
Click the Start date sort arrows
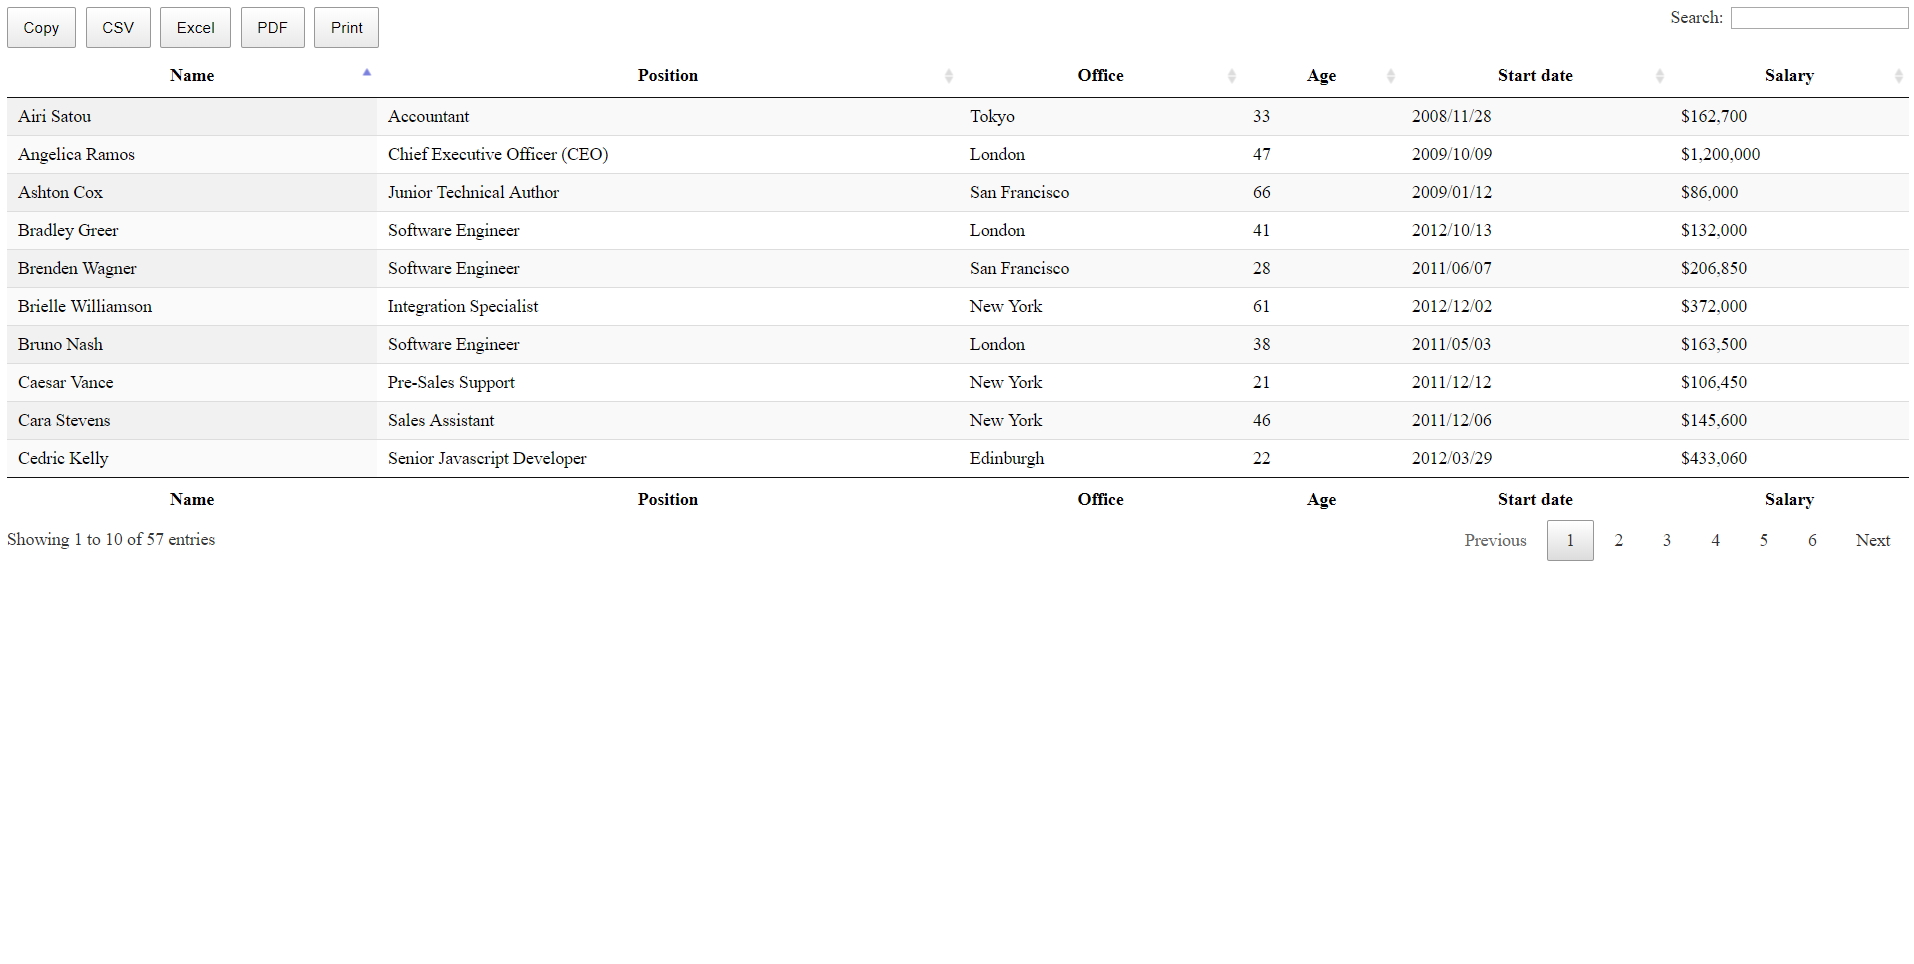(x=1660, y=76)
